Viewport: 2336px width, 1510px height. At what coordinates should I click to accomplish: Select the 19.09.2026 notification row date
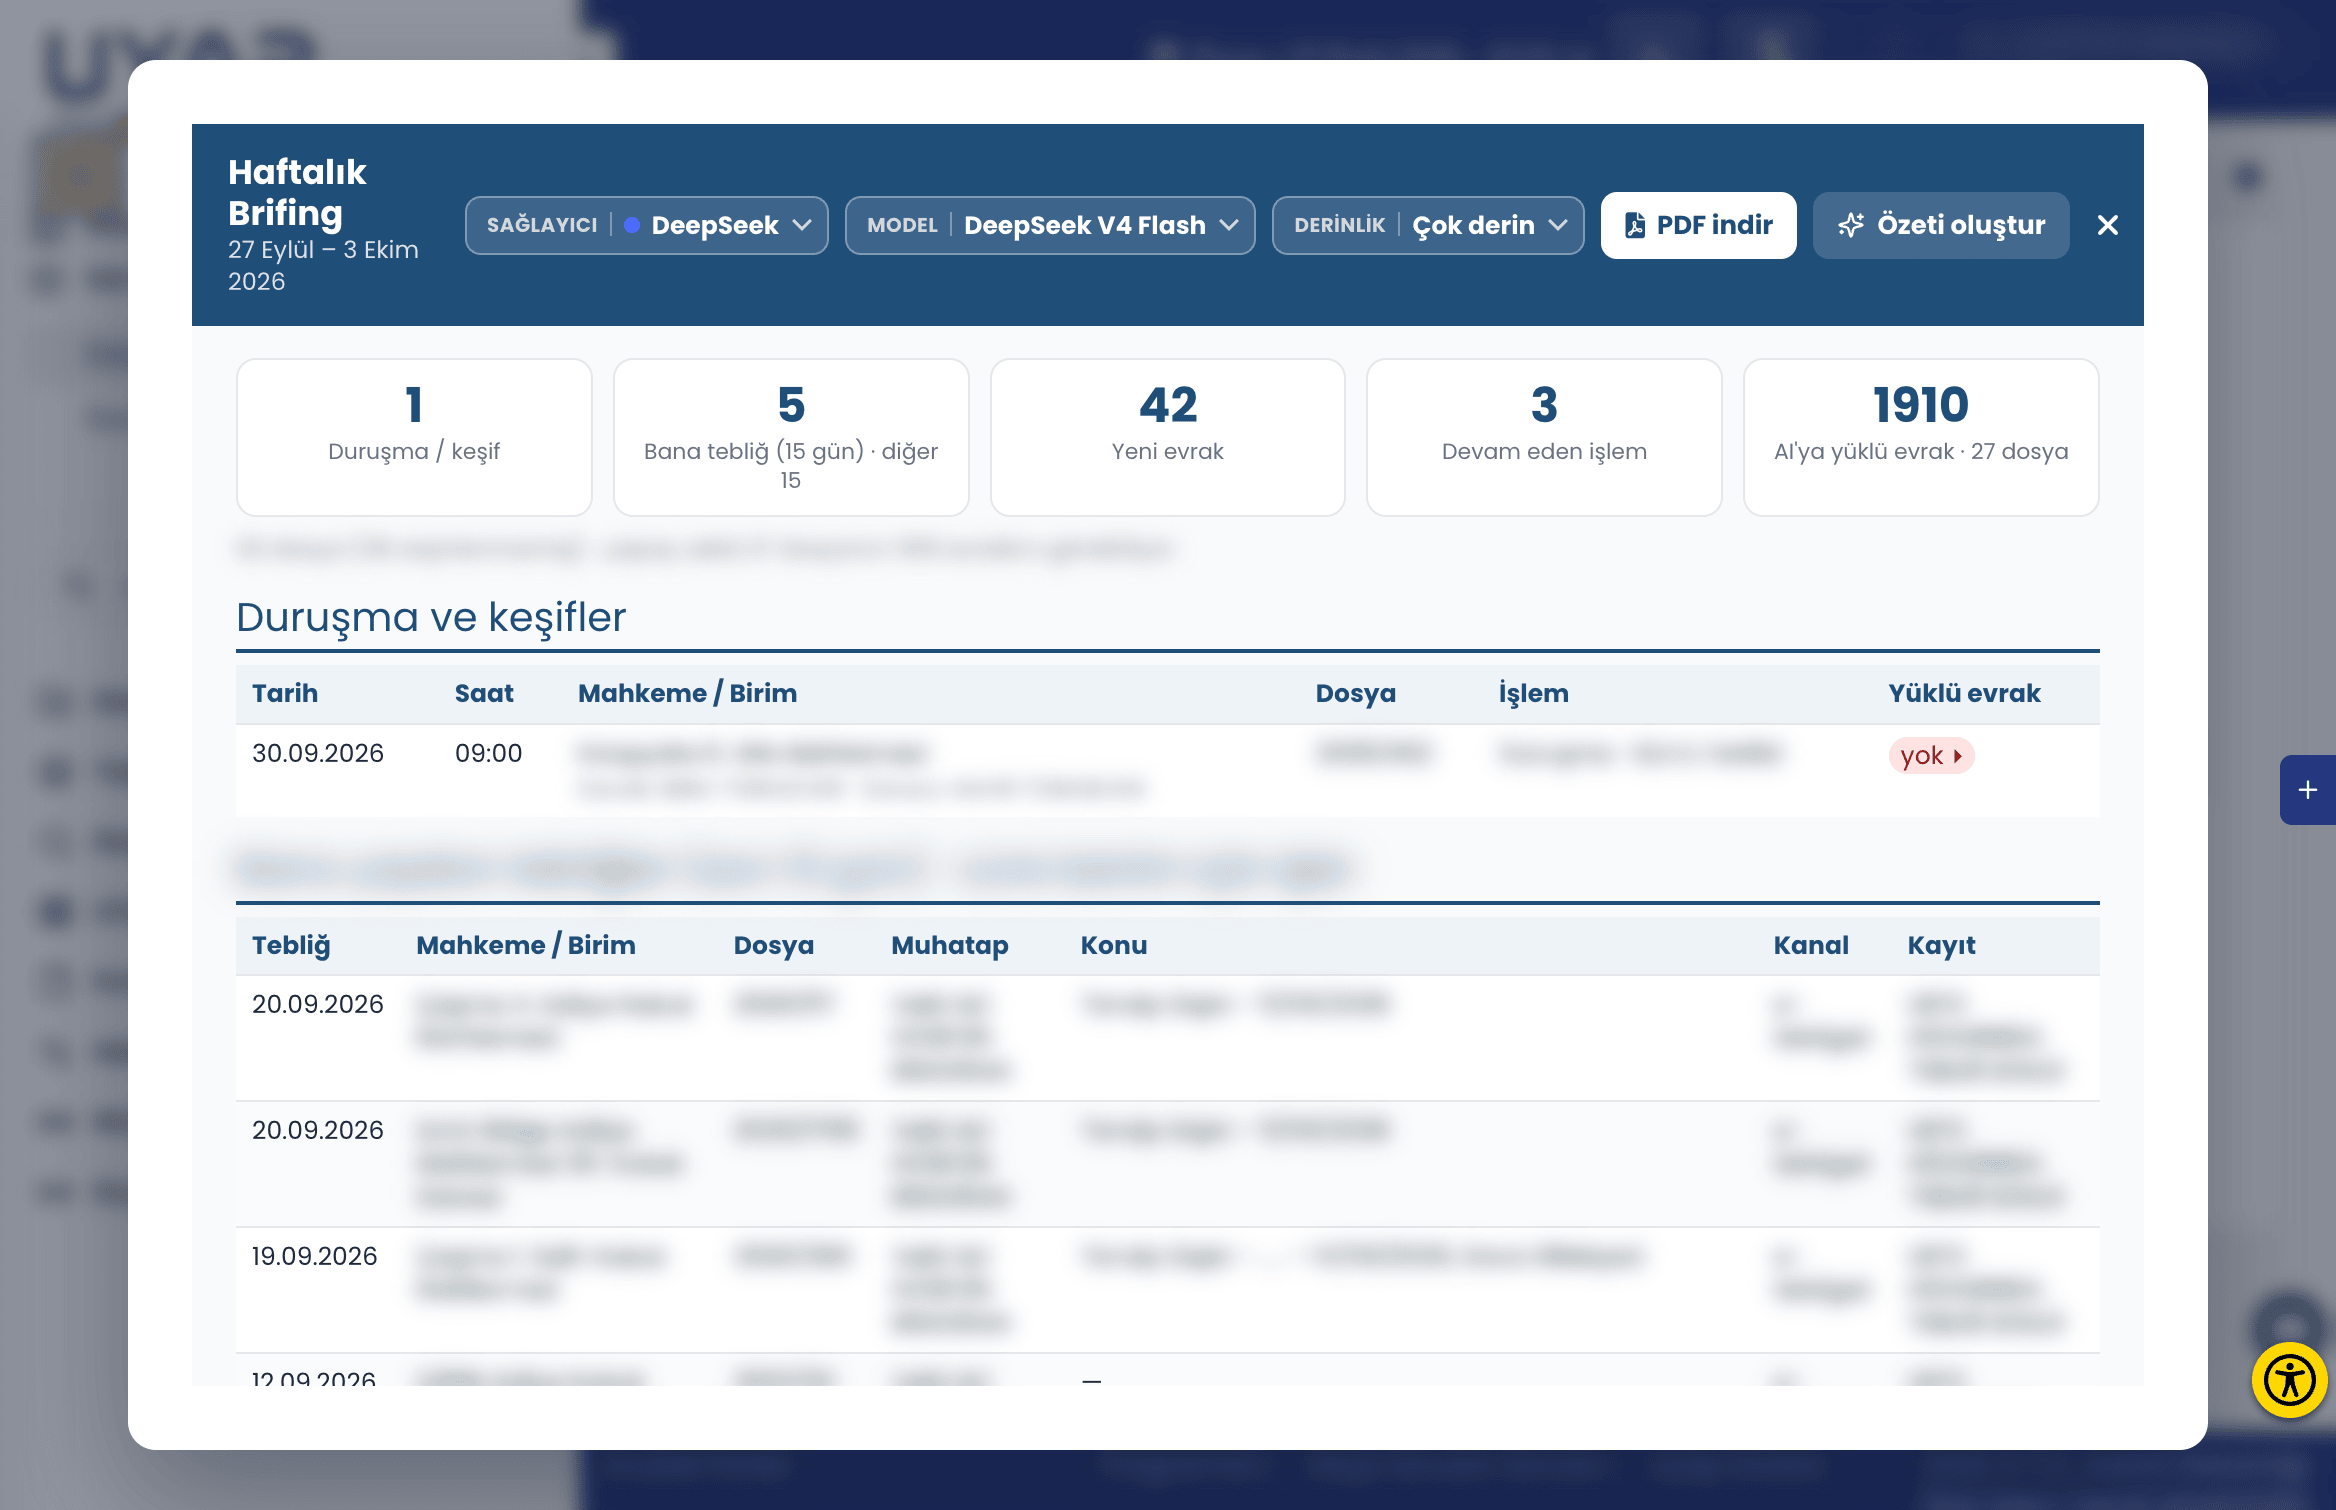[314, 1256]
